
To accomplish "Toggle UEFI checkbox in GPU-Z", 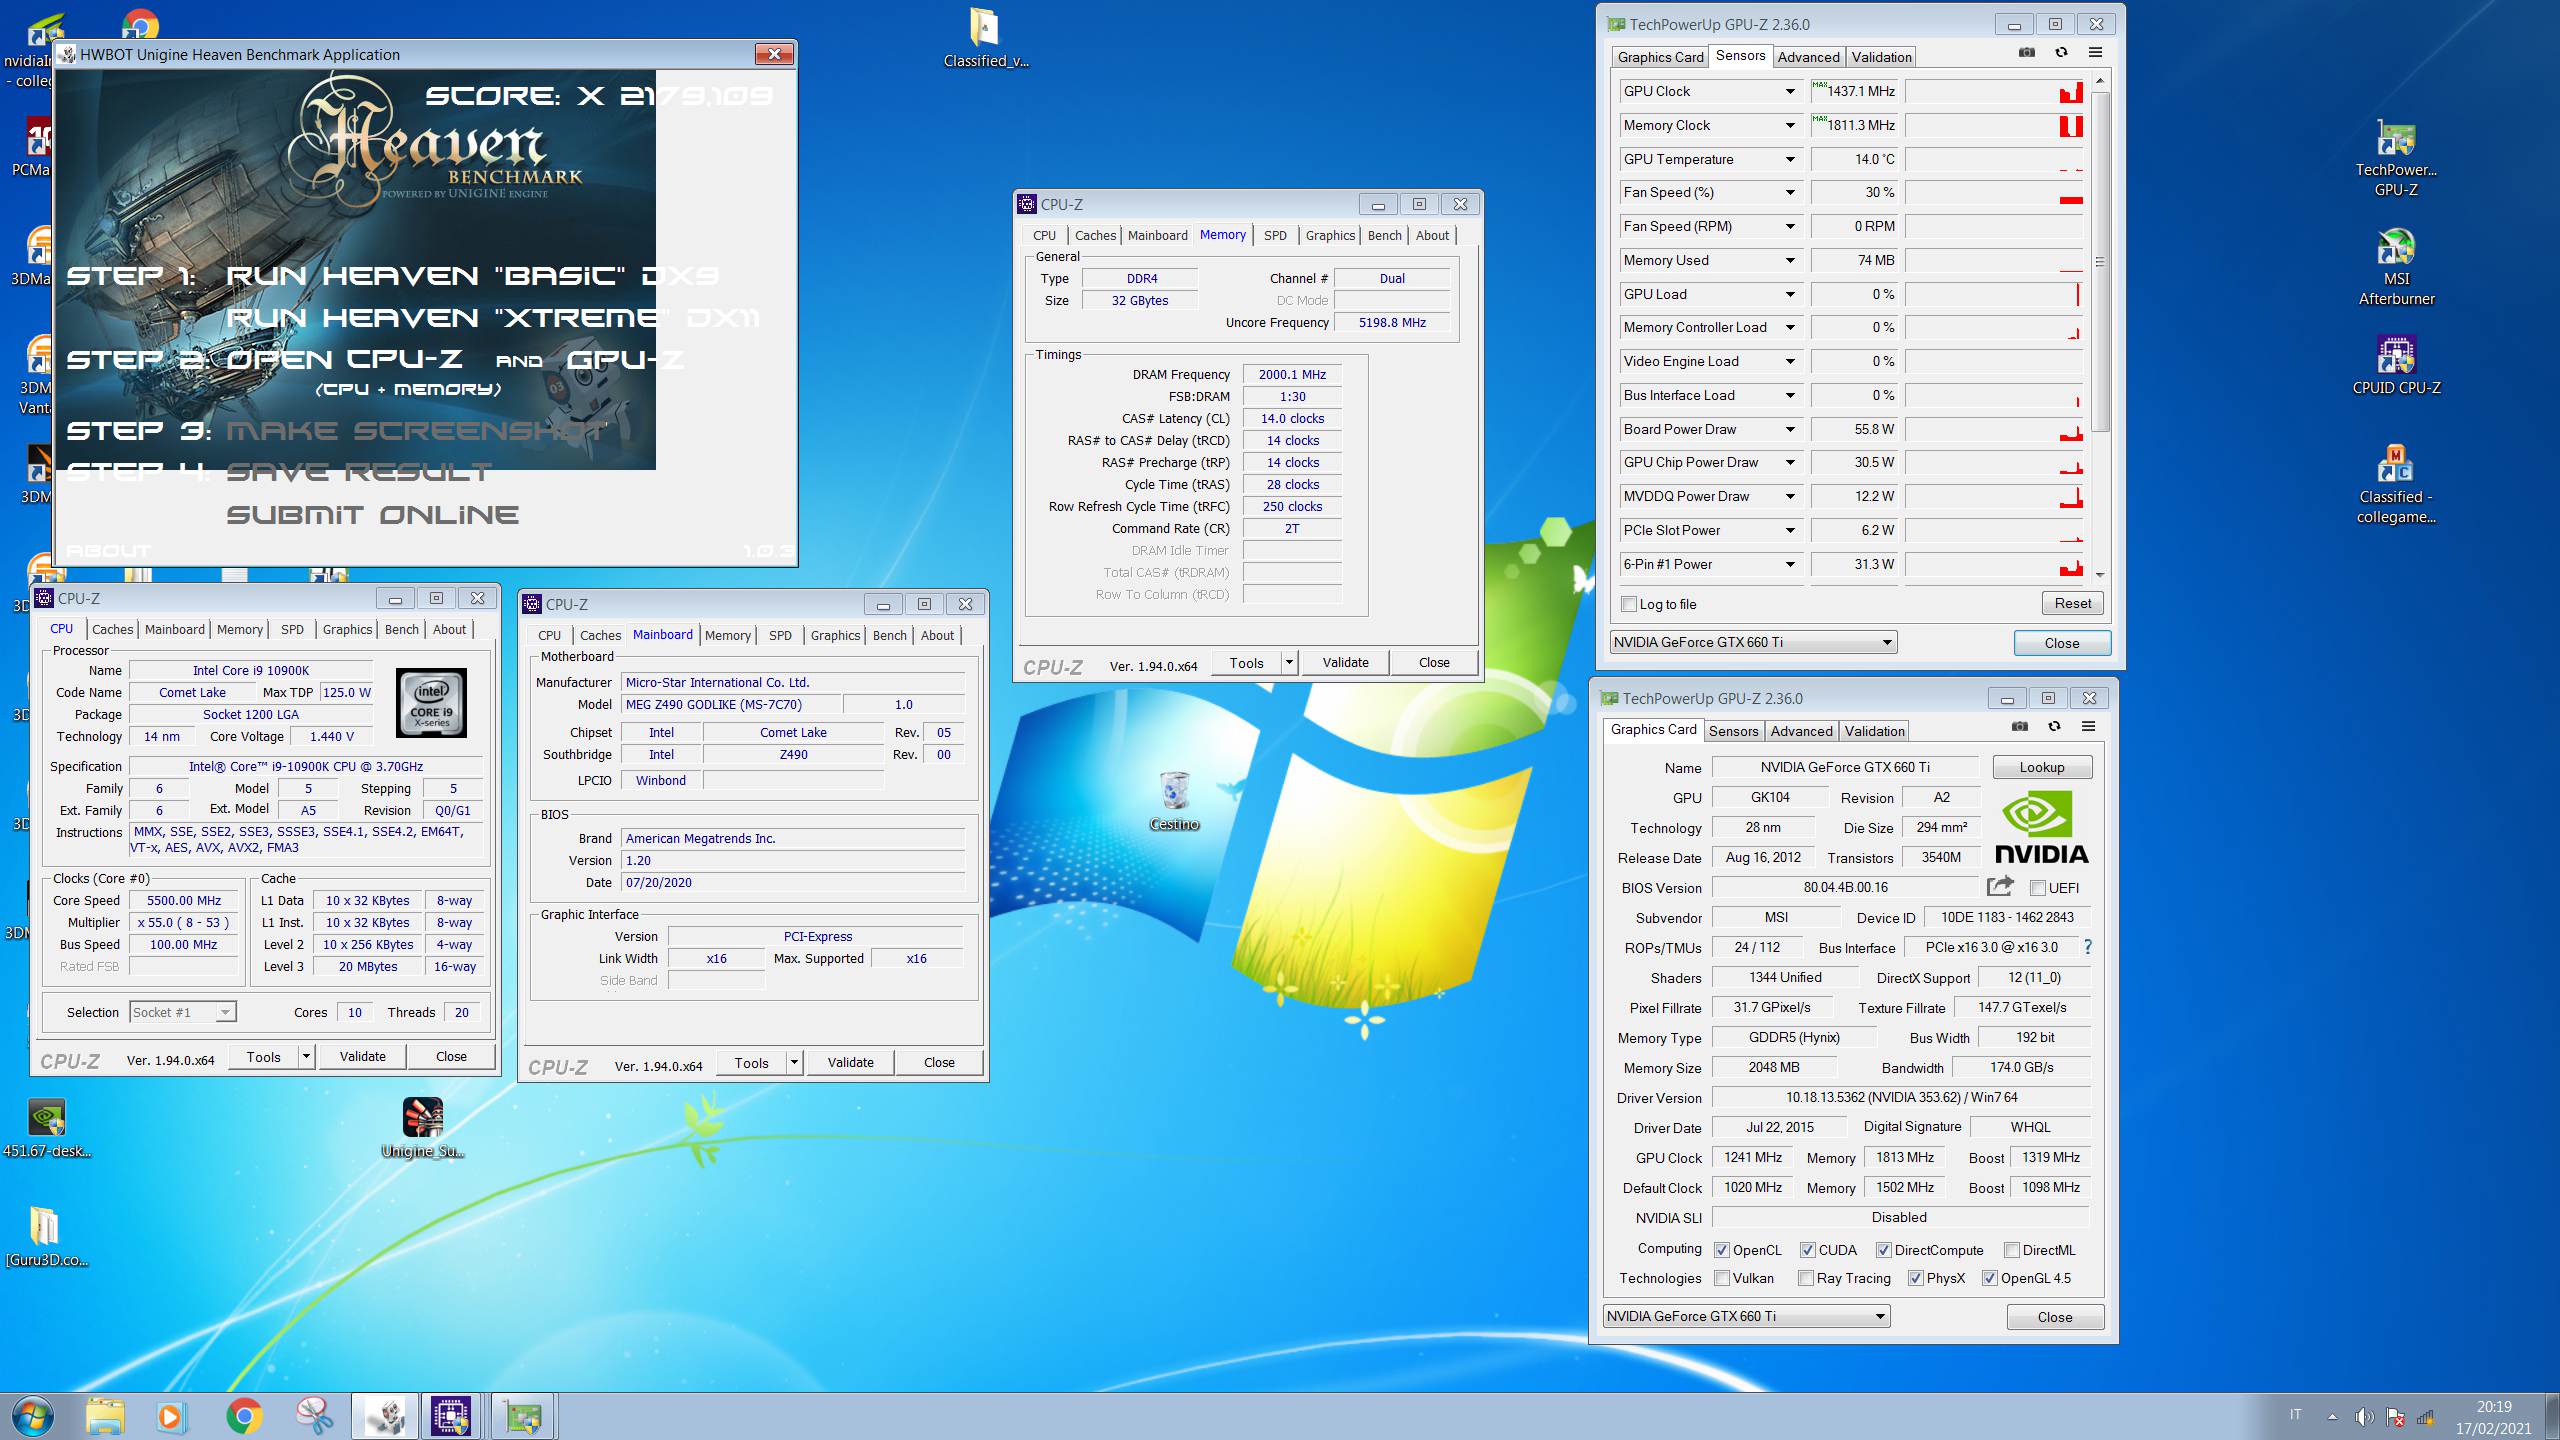I will [x=2037, y=888].
